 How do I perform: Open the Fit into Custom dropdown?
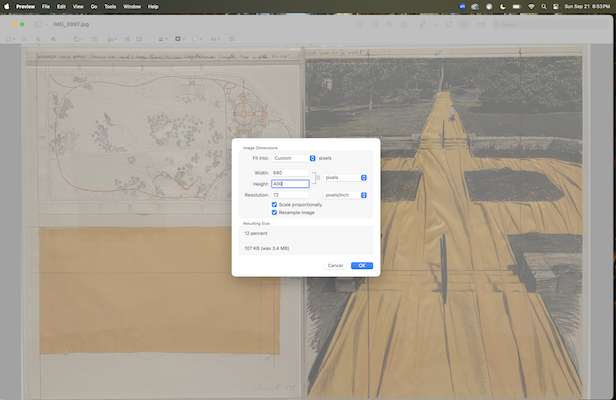pos(295,158)
